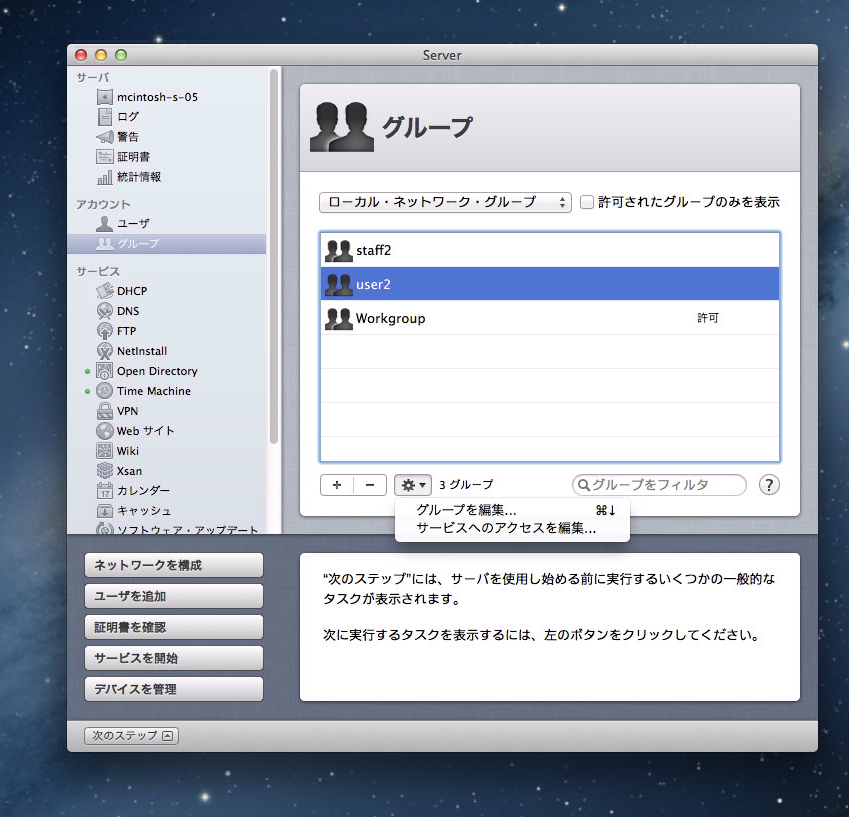The width and height of the screenshot is (849, 817).
Task: Open 警告 alerts megaphone icon
Action: (x=105, y=136)
